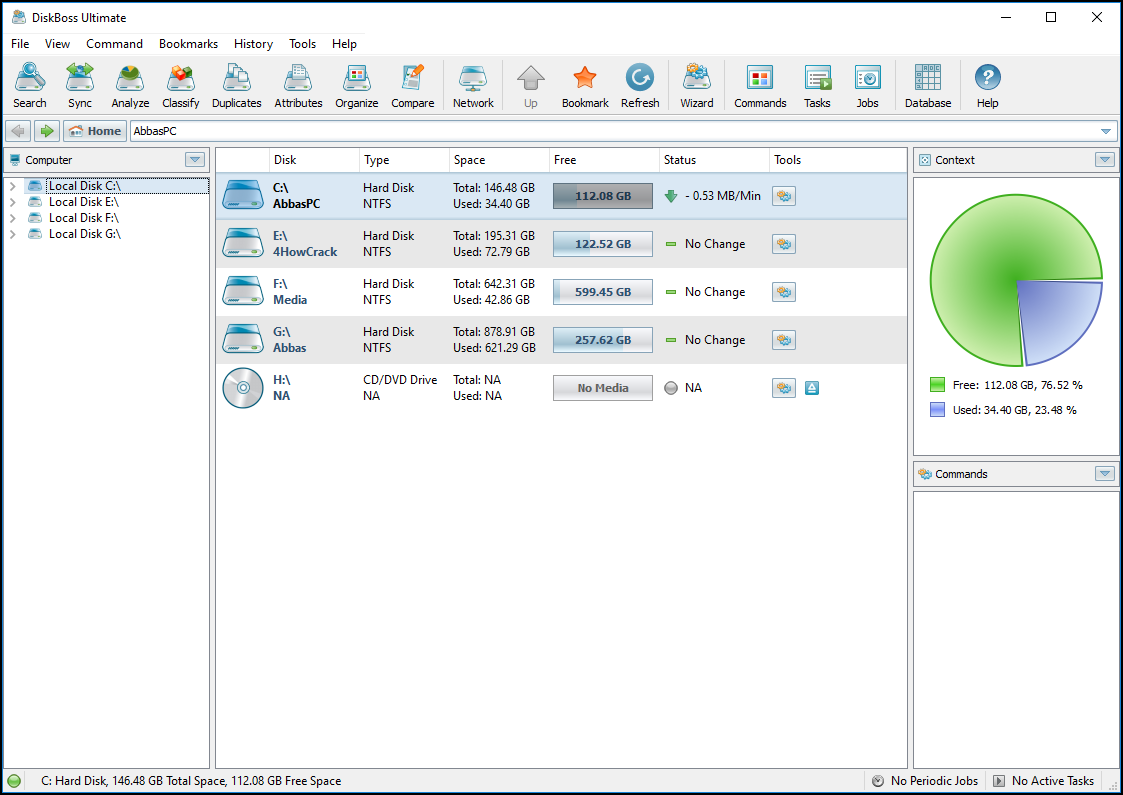1123x795 pixels.
Task: Click the green Free legend swatch
Action: pyautogui.click(x=937, y=385)
